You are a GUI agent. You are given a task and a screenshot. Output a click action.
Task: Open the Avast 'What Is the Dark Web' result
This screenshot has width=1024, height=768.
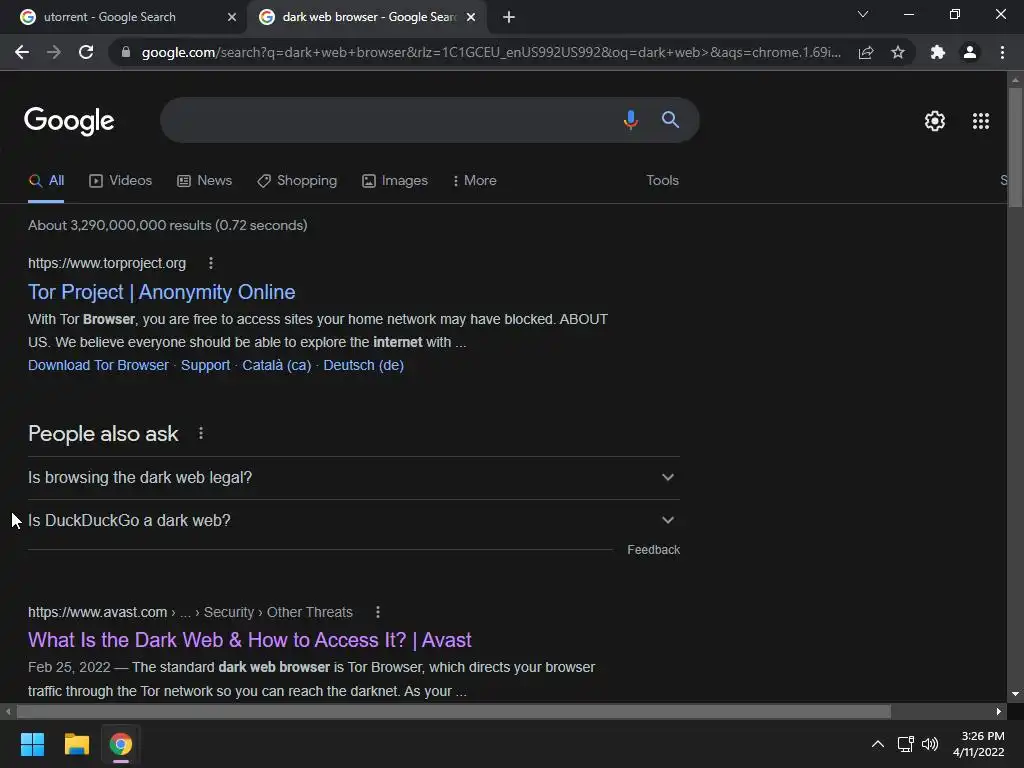click(x=249, y=640)
